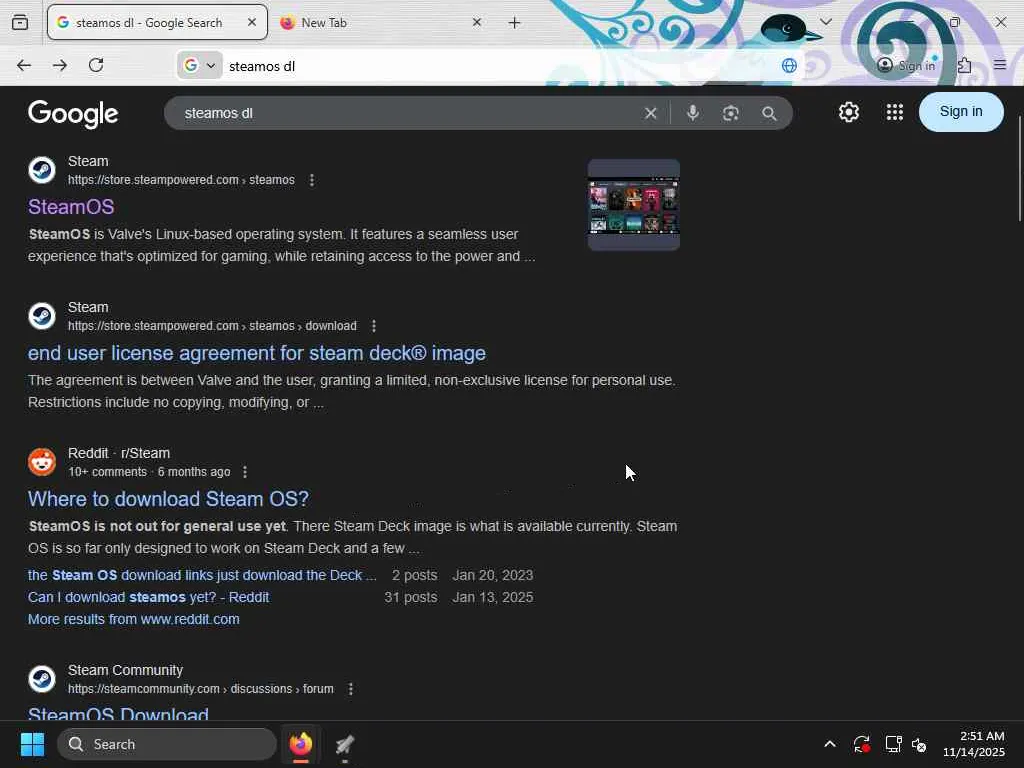Go to the Google logo homepage

pos(73,114)
